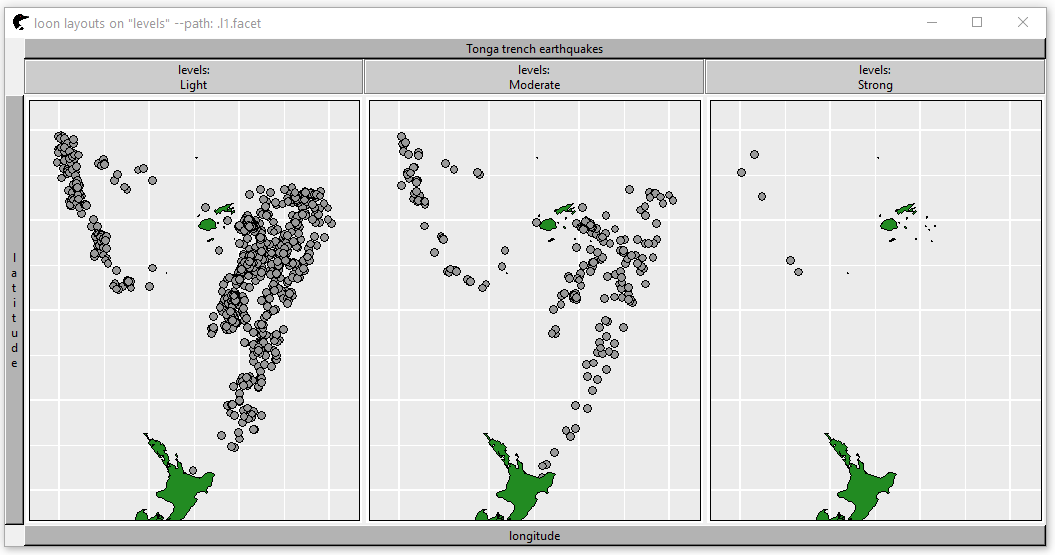Image resolution: width=1055 pixels, height=555 pixels.
Task: Select the large Fiji island in Light panel
Action: (x=208, y=225)
